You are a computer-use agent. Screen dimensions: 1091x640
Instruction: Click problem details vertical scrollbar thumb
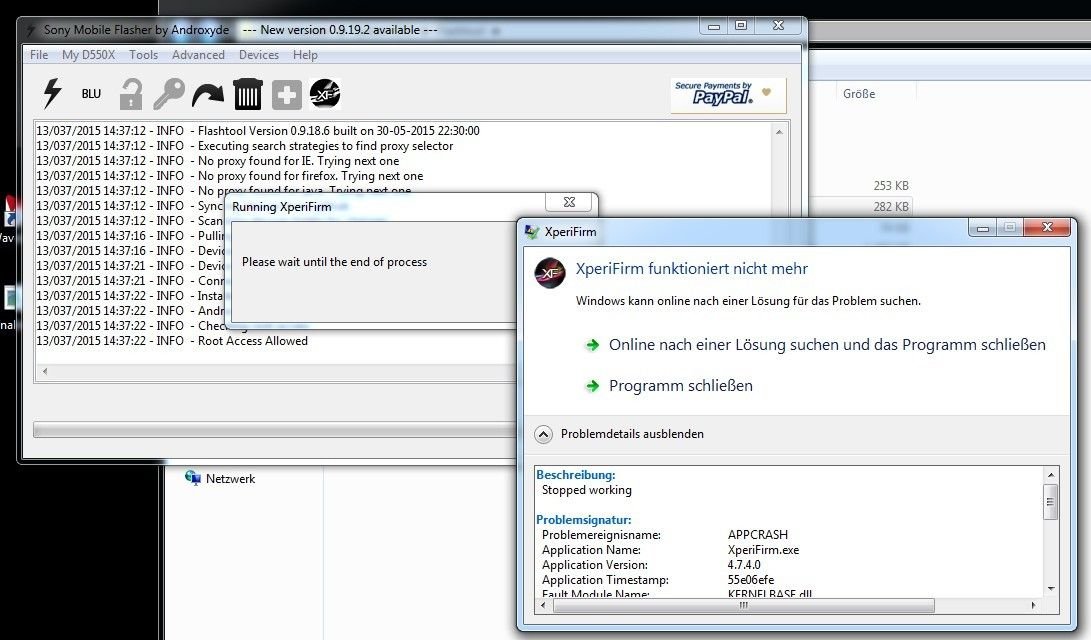1051,502
